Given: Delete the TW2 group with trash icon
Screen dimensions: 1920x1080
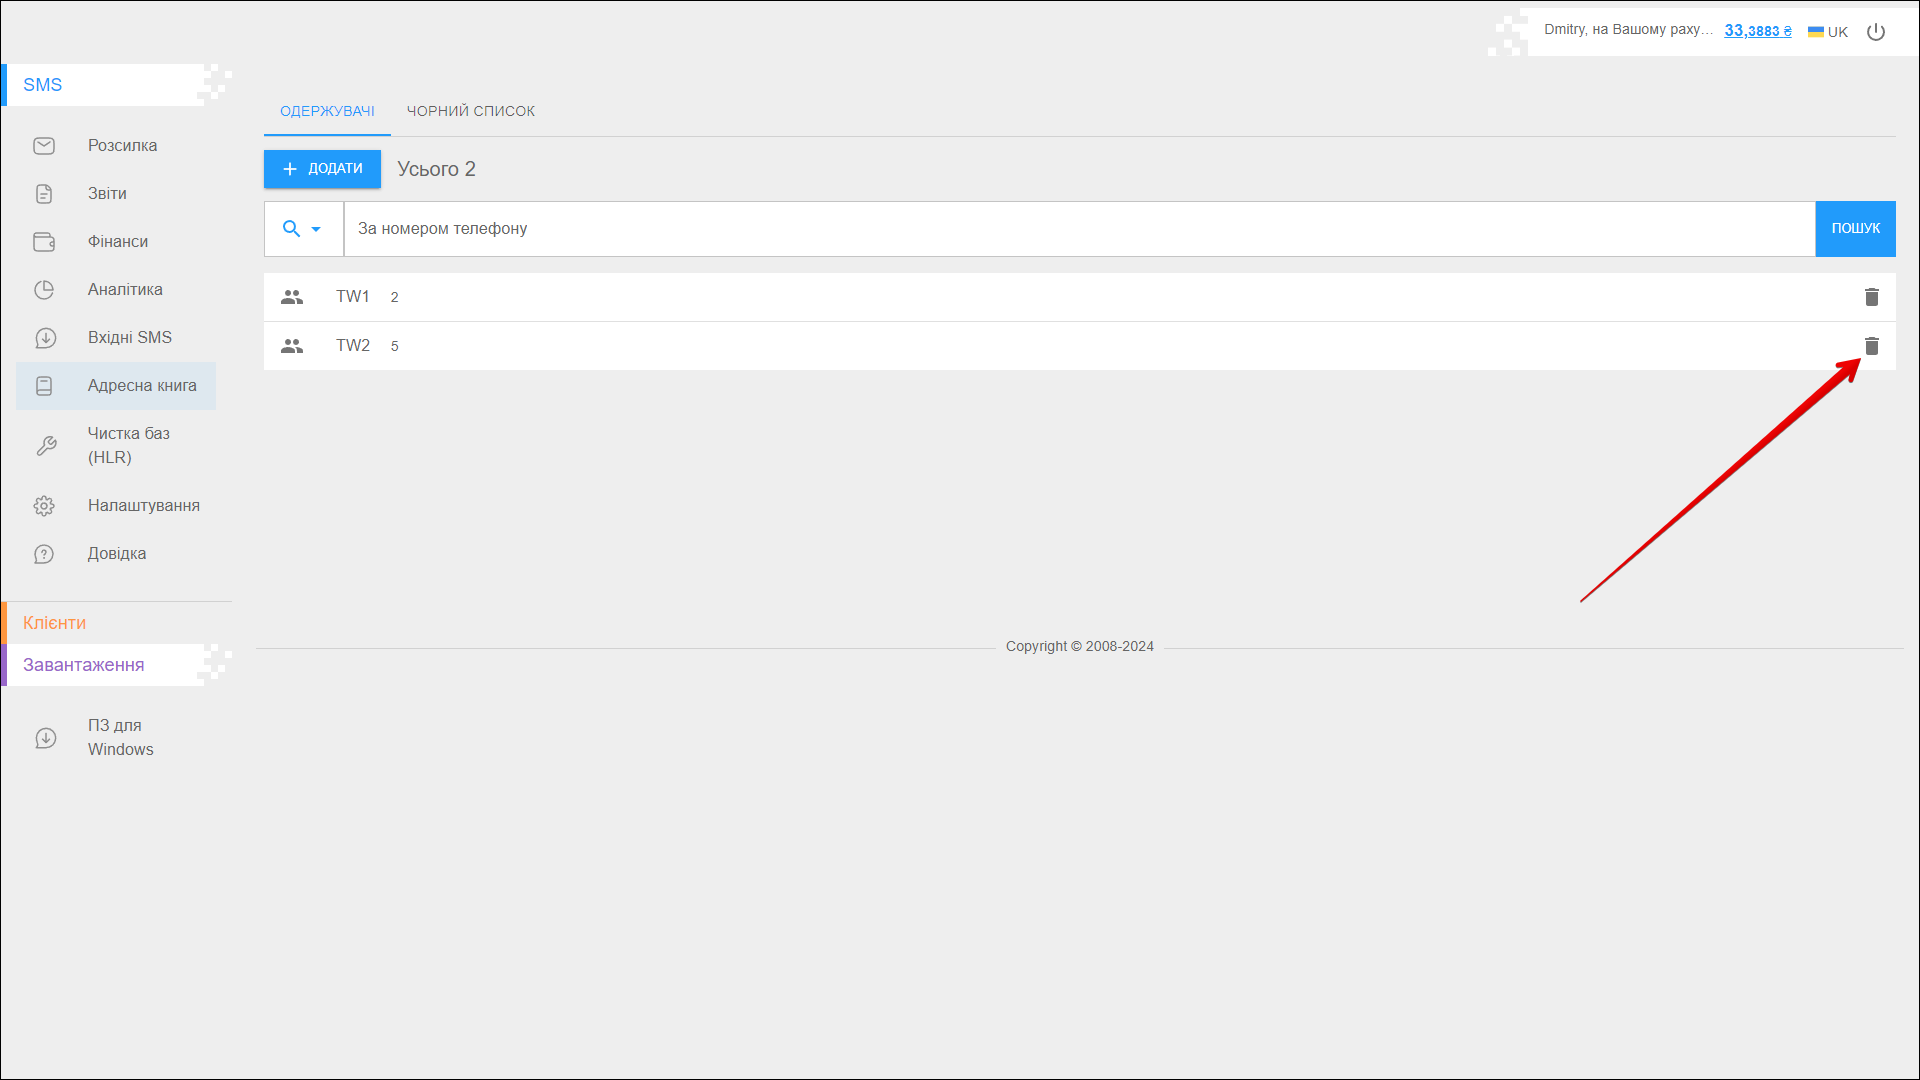Looking at the screenshot, I should click(x=1871, y=346).
